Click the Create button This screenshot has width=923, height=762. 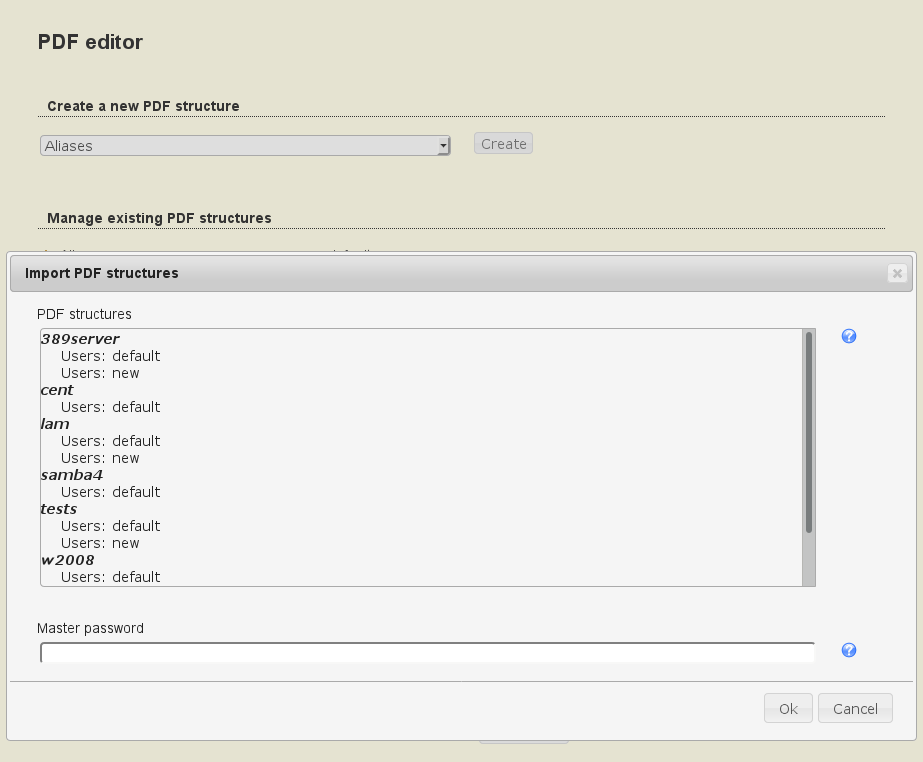pyautogui.click(x=503, y=144)
